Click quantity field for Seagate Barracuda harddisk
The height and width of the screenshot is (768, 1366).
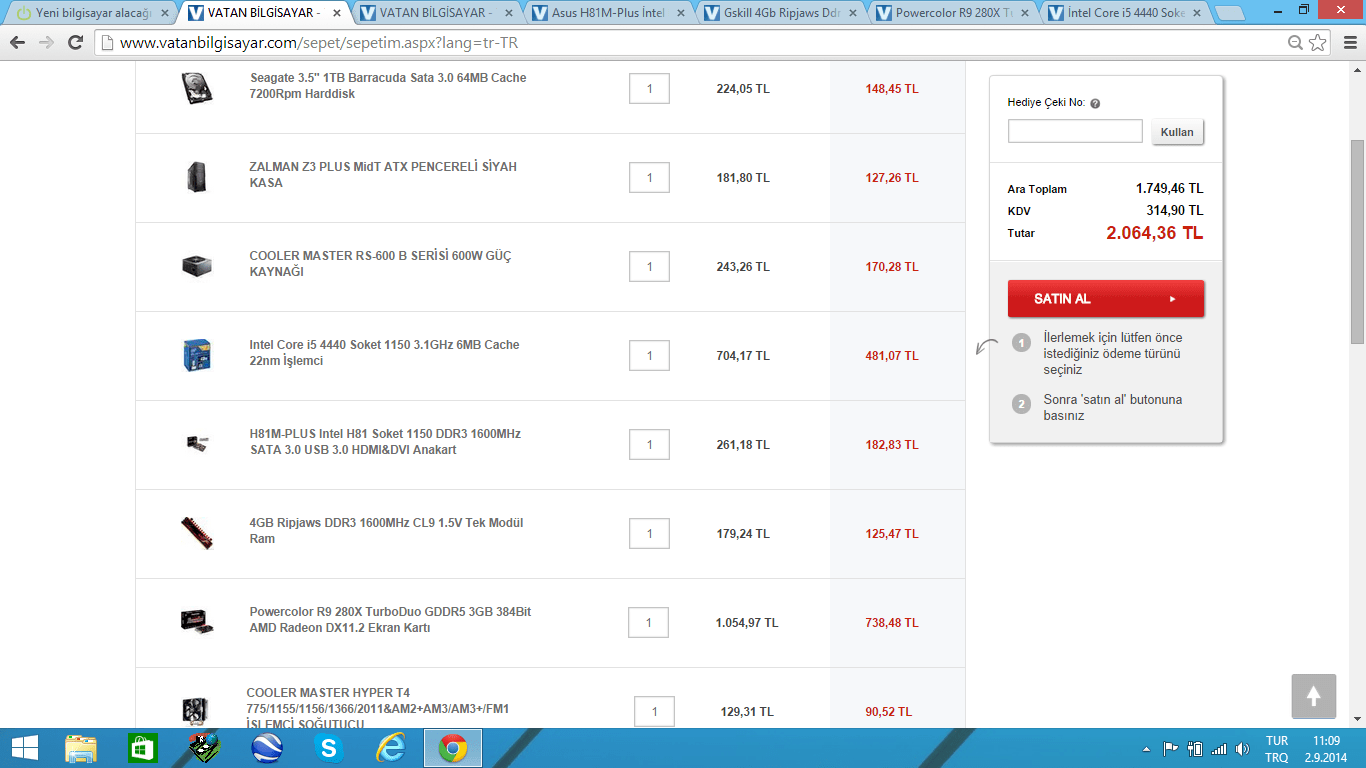(649, 89)
